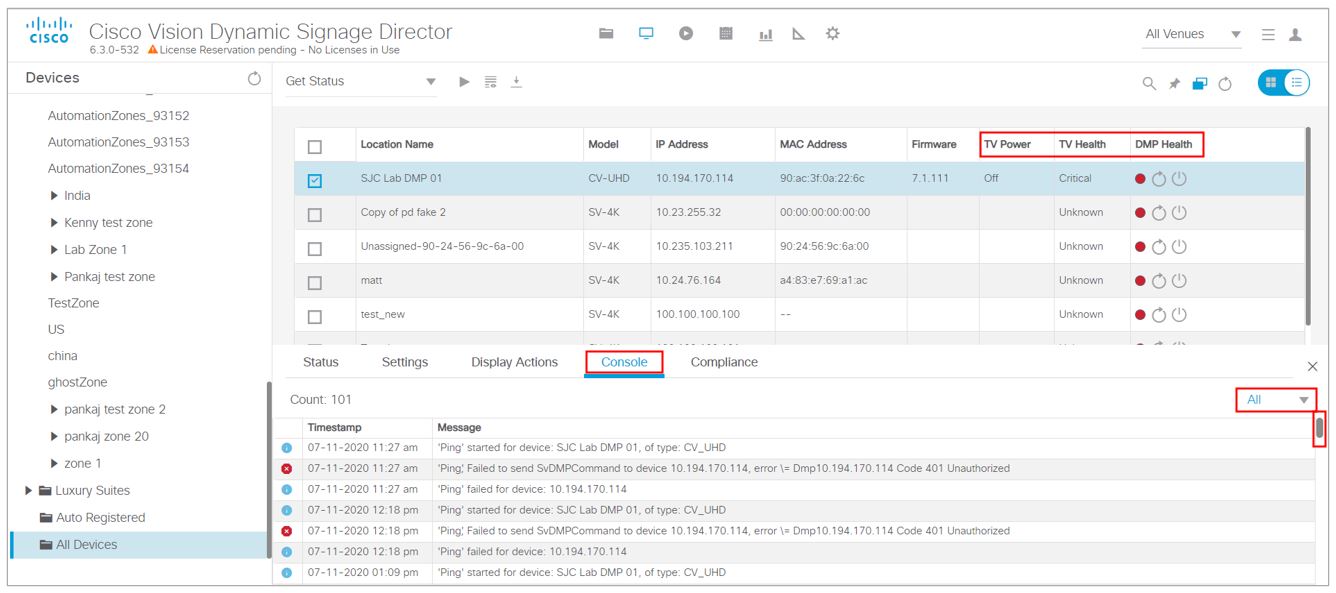1336x593 pixels.
Task: Open the Event Schedule calendar icon
Action: (x=727, y=31)
